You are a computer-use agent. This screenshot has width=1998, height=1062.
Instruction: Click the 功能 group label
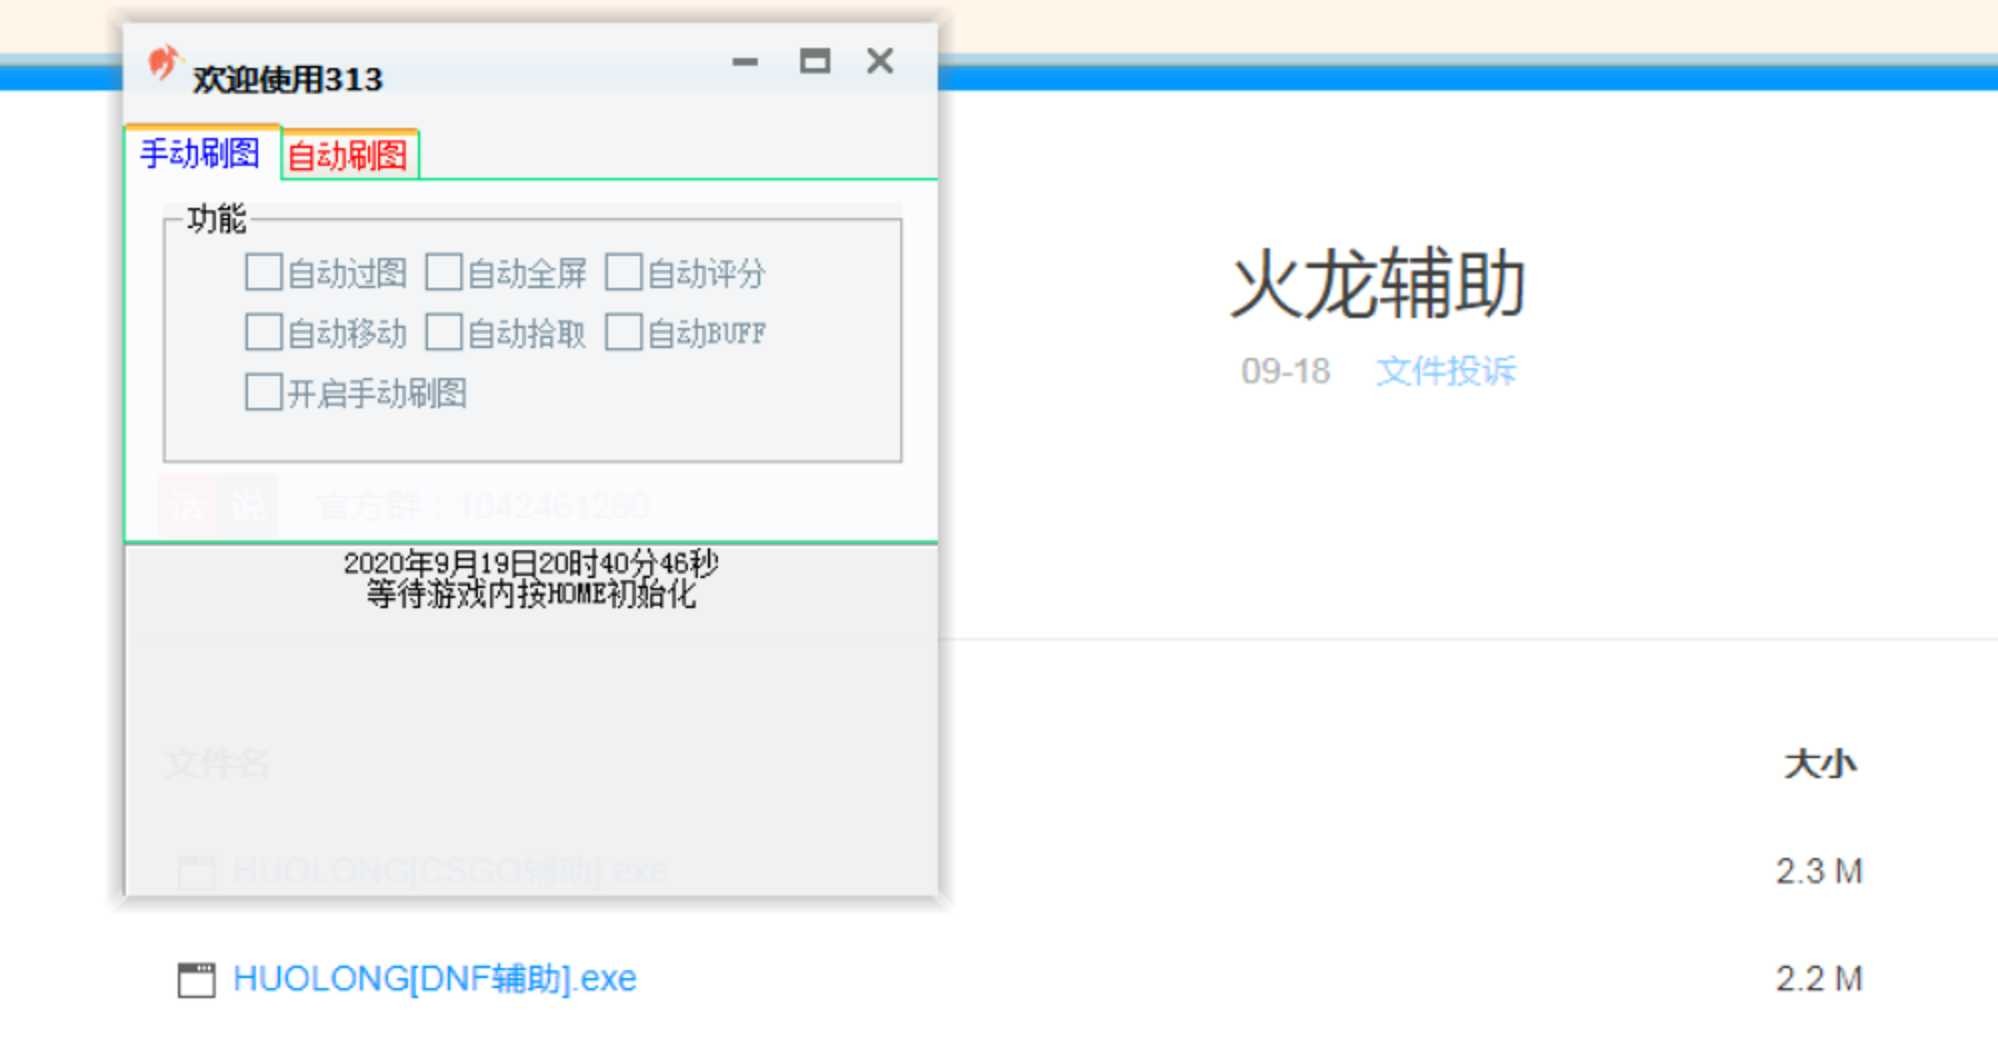216,218
